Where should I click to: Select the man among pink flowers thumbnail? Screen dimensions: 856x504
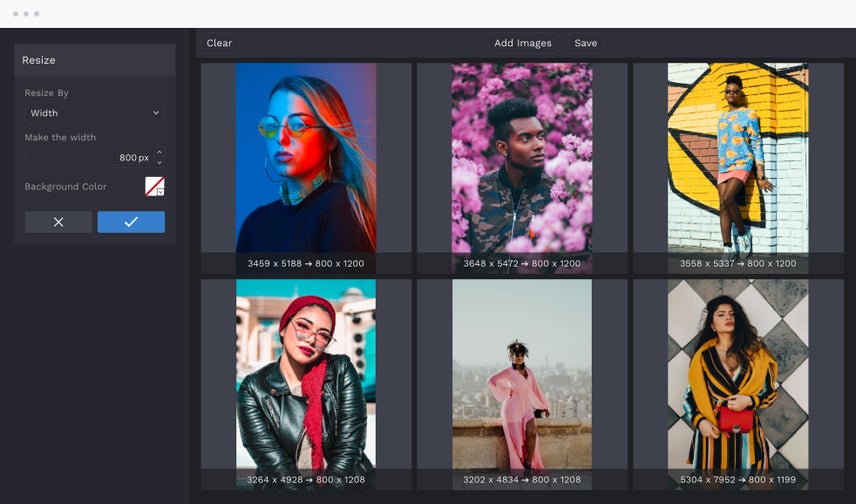pyautogui.click(x=521, y=157)
